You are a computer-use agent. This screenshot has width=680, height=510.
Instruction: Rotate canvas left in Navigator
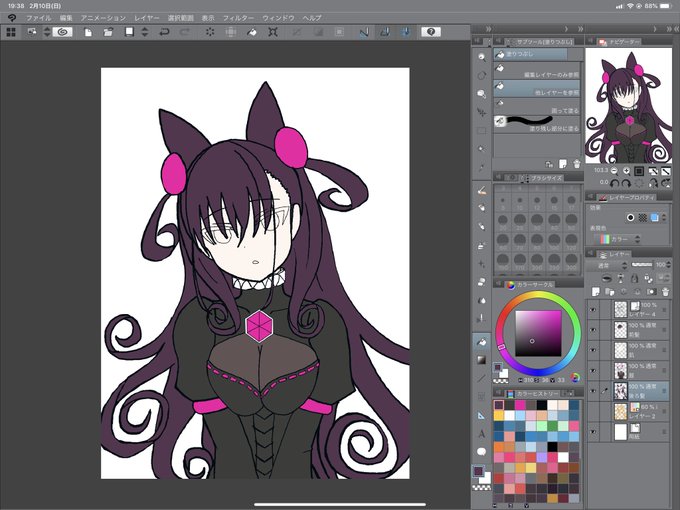[x=614, y=183]
